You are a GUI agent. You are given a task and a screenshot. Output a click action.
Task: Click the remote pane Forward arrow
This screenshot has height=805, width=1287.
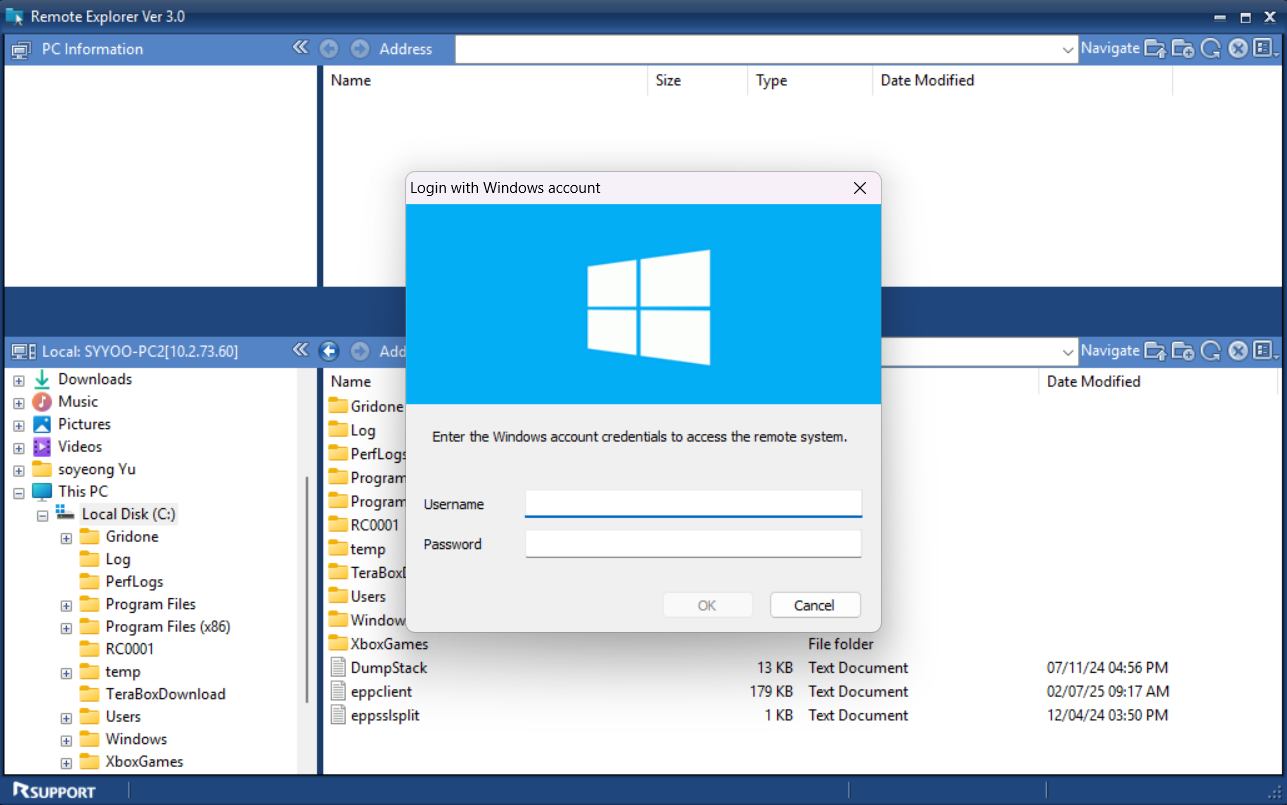pyautogui.click(x=360, y=48)
